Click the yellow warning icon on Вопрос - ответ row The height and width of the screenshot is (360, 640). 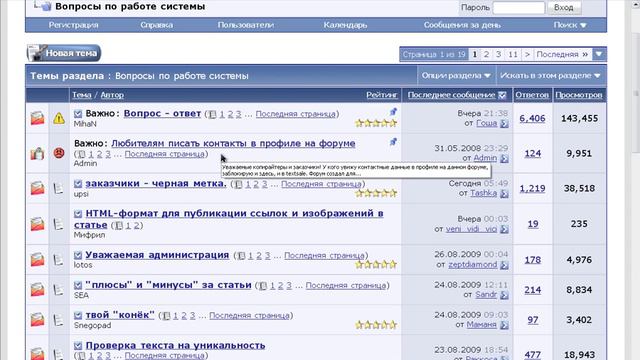click(x=59, y=118)
